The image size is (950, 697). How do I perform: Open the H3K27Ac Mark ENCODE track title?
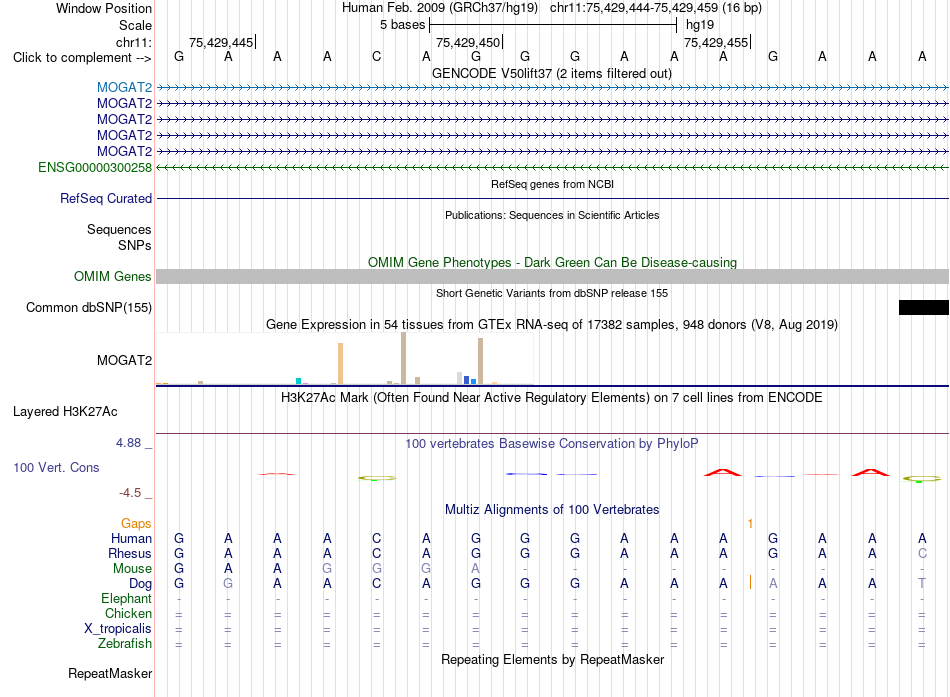pyautogui.click(x=552, y=398)
